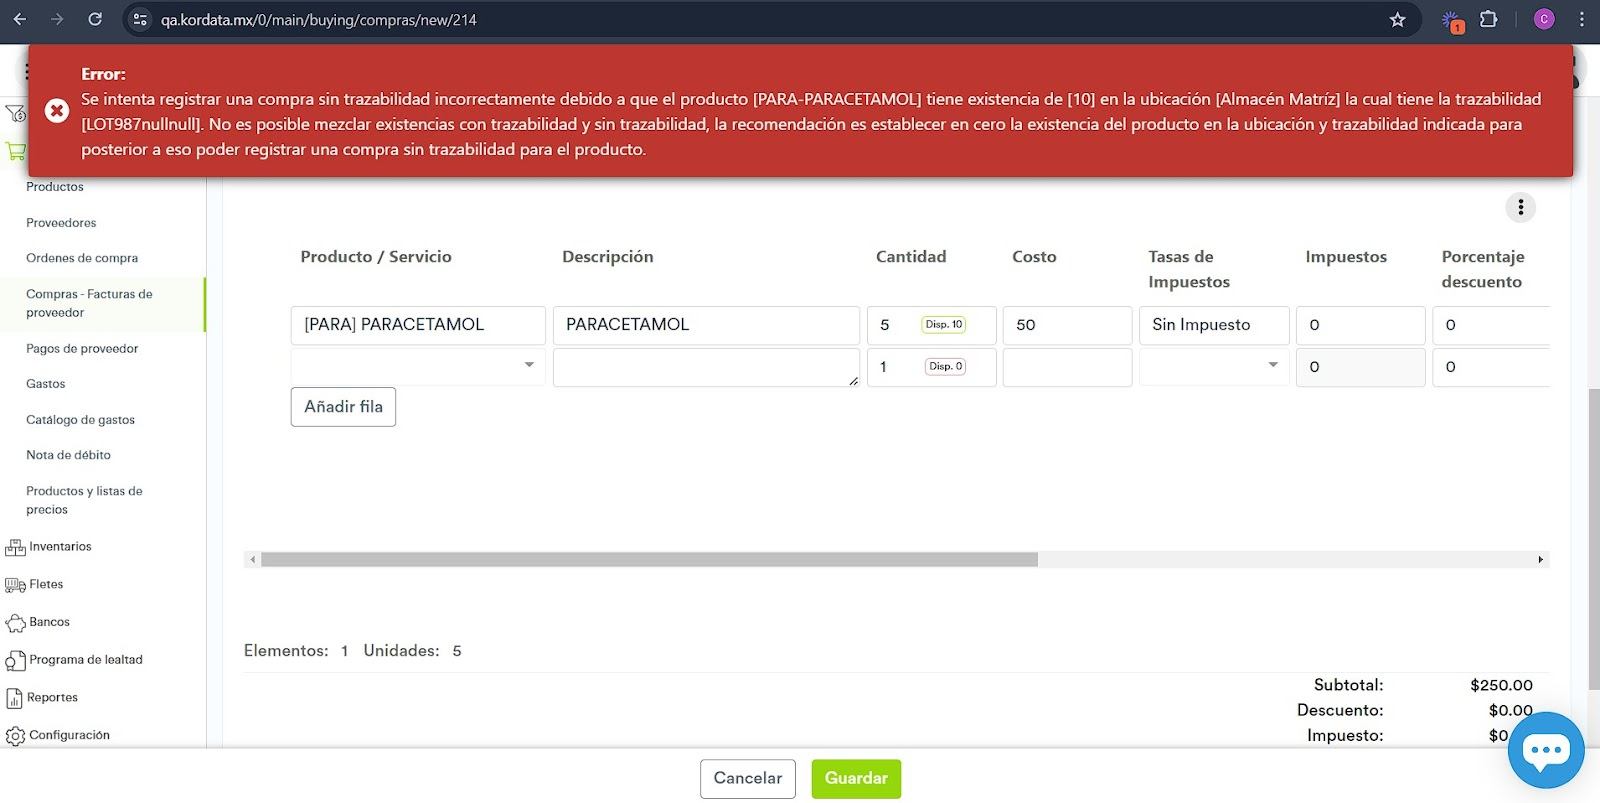Screen dimensions: 1600x803
Task: Click the horizontal table scrollbar
Action: tap(648, 560)
